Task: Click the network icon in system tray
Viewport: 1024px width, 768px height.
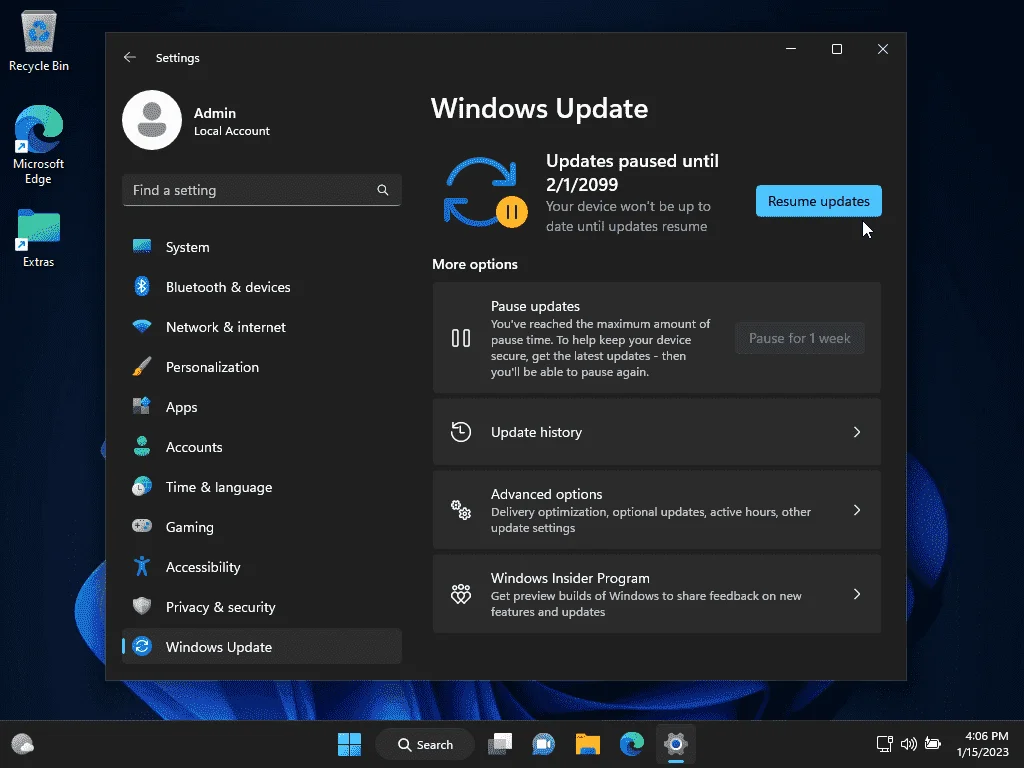Action: pyautogui.click(x=885, y=744)
